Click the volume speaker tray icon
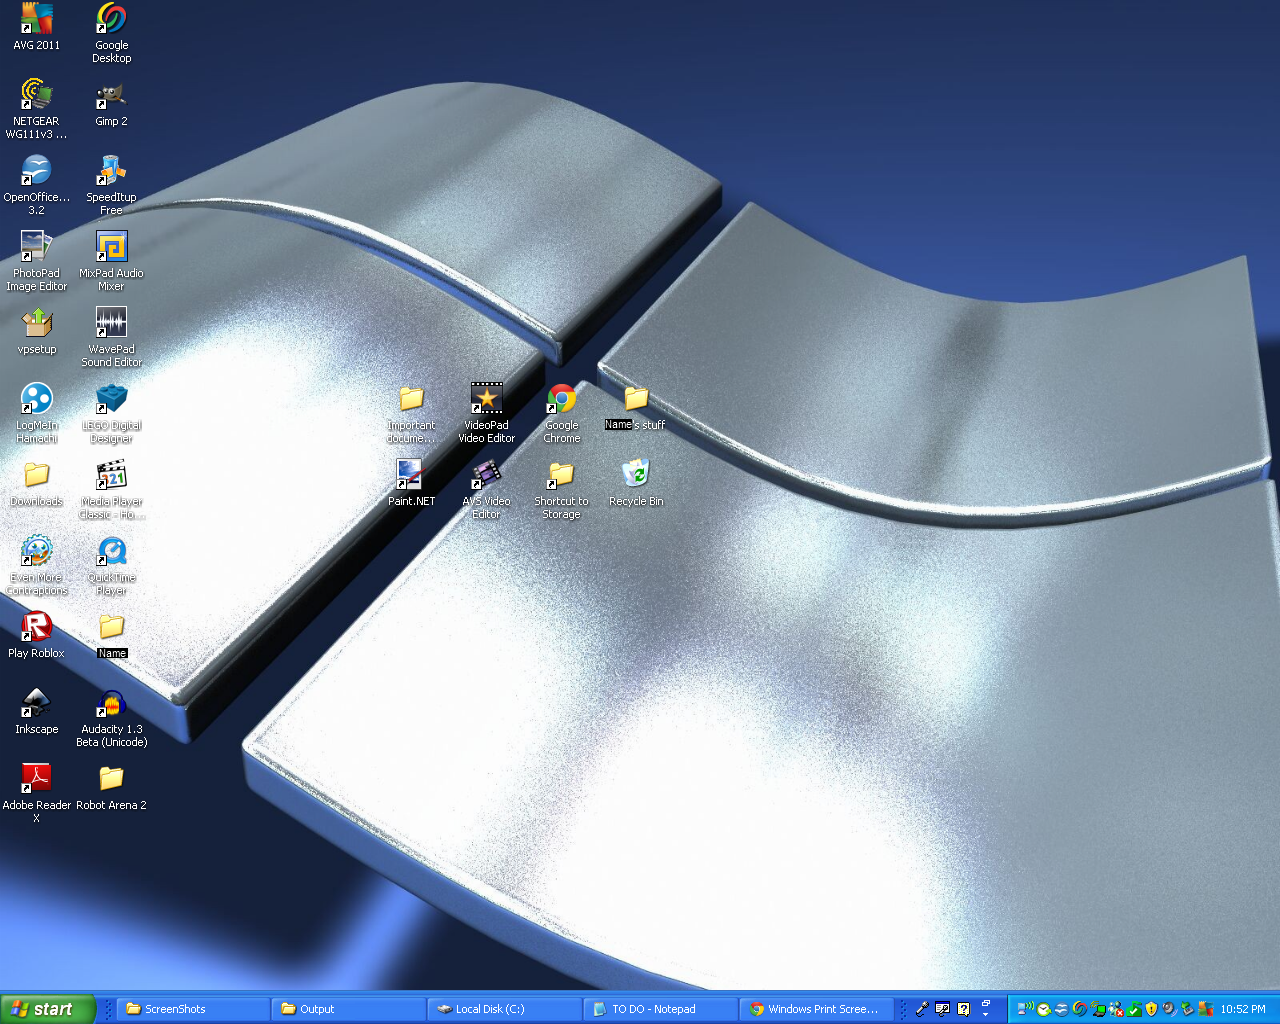The image size is (1280, 1024). (x=1169, y=1009)
